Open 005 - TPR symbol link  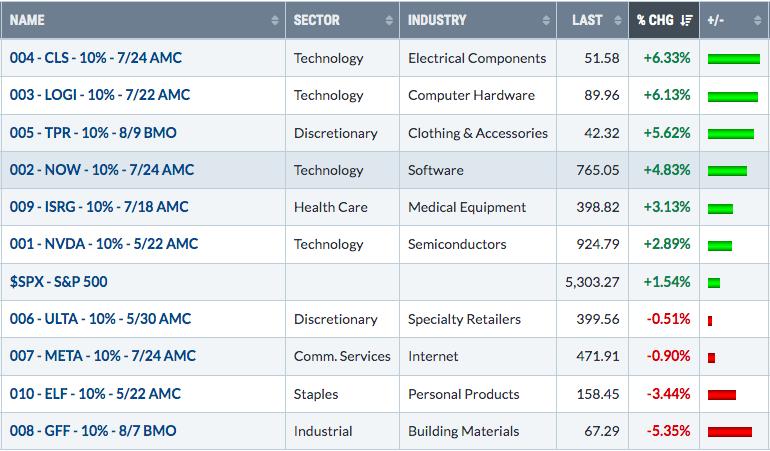[93, 133]
